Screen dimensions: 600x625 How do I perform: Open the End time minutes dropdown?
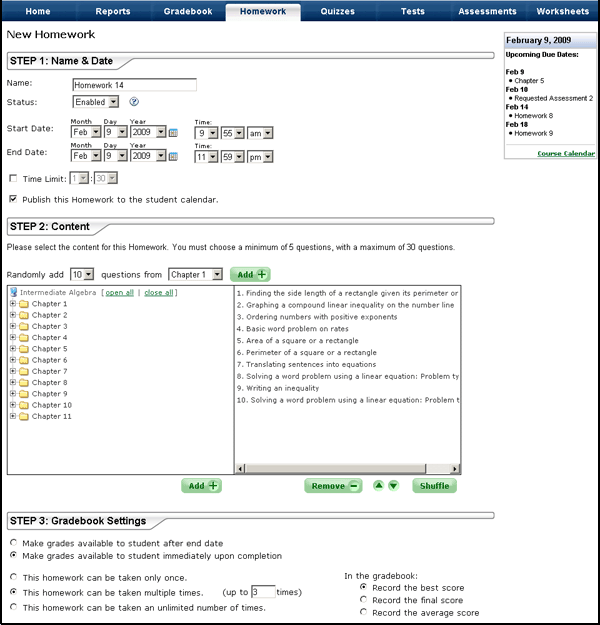(x=232, y=157)
